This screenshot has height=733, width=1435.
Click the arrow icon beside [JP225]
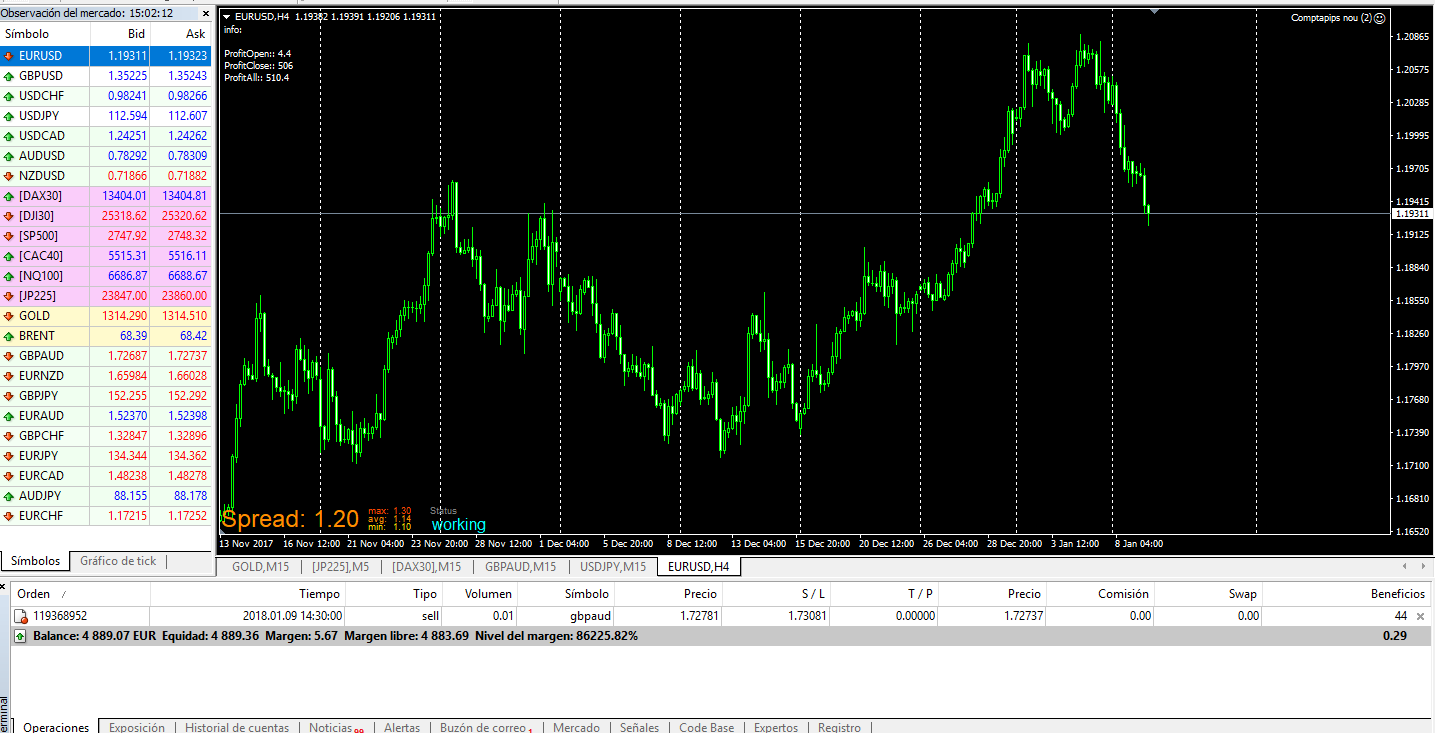pos(9,296)
